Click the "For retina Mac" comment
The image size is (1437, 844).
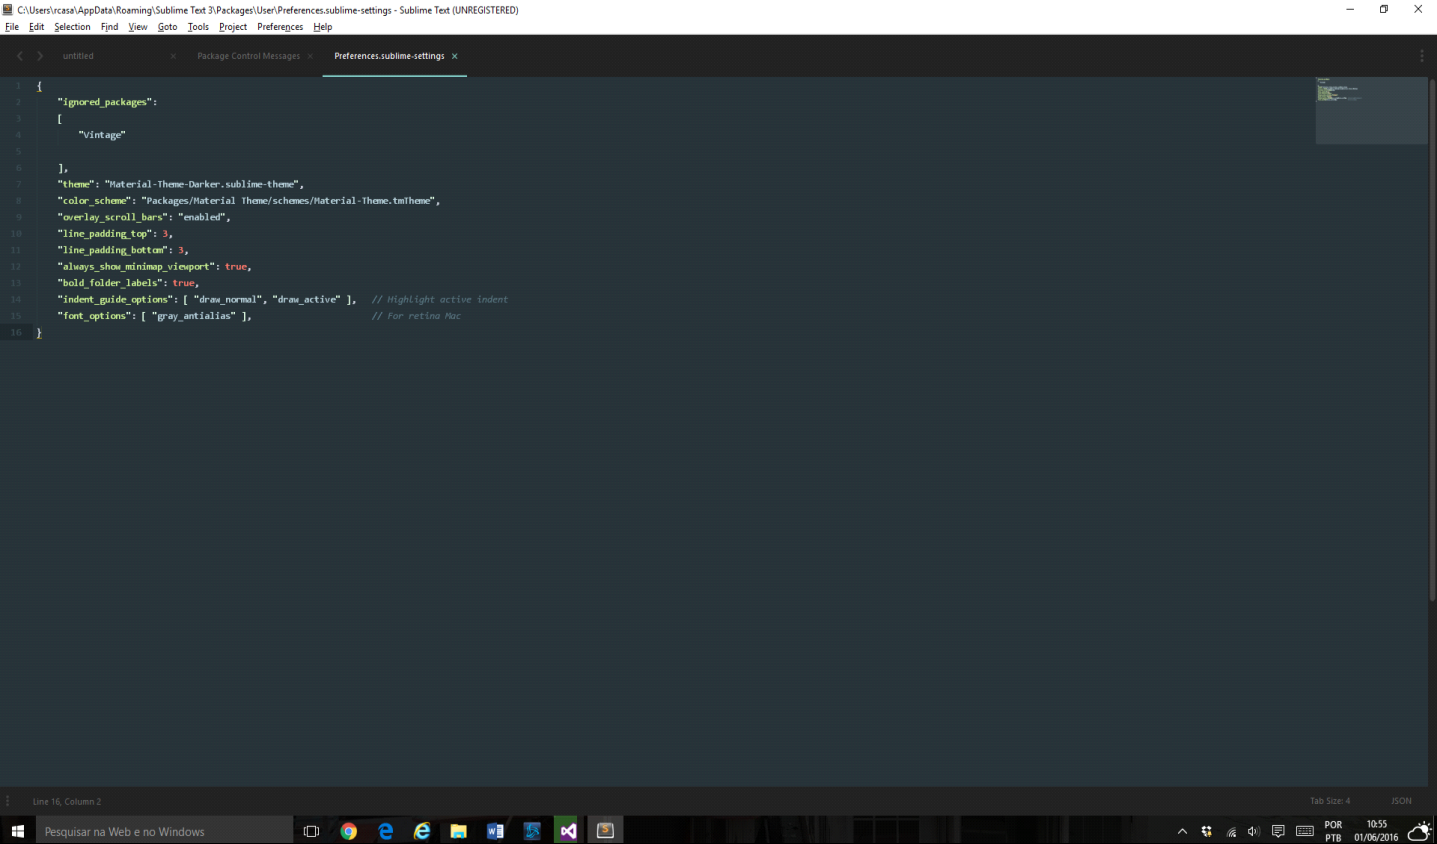tap(416, 316)
